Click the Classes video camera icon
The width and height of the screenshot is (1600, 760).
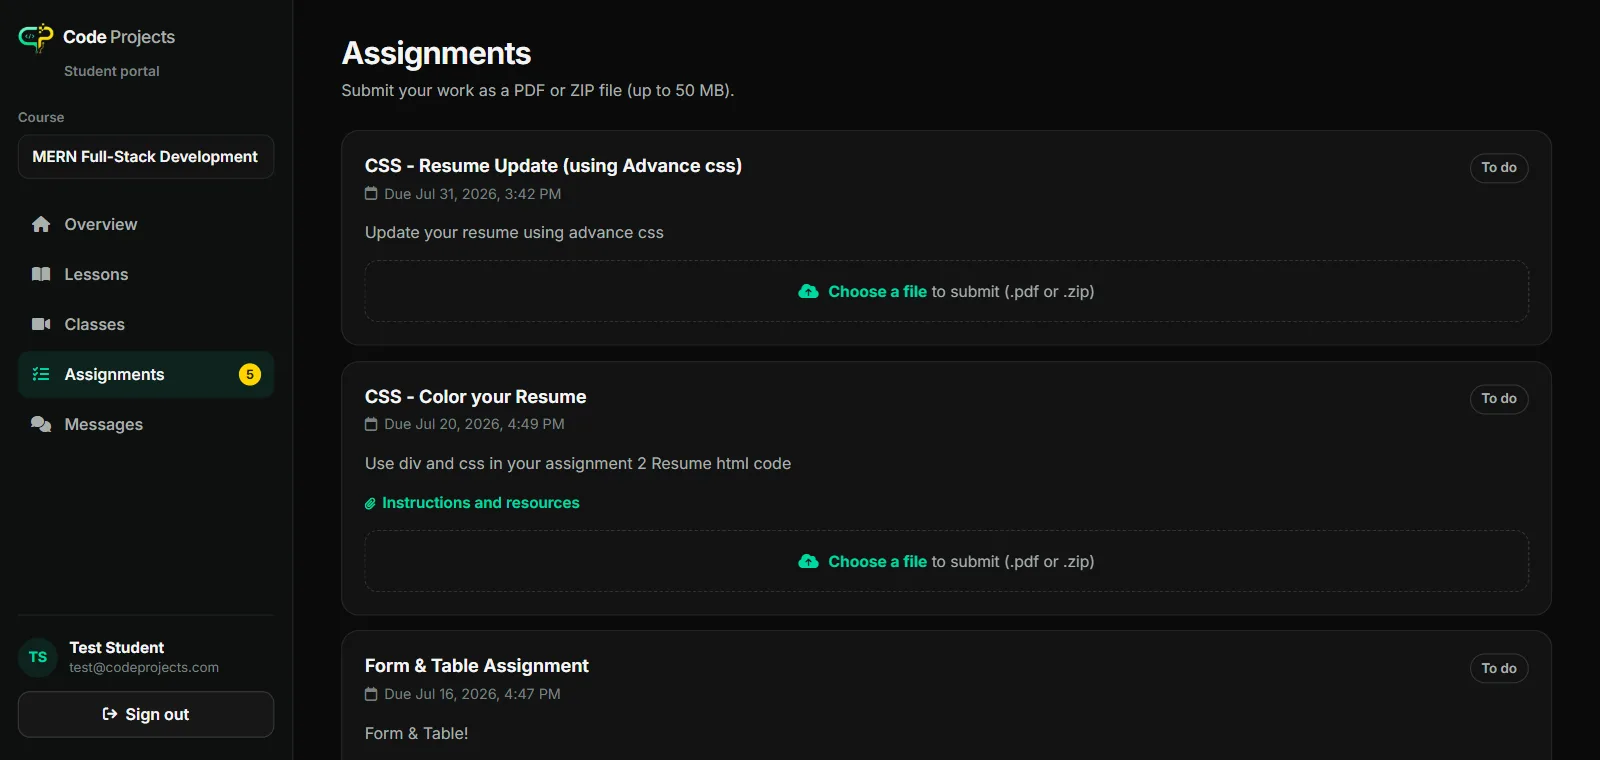click(x=41, y=324)
